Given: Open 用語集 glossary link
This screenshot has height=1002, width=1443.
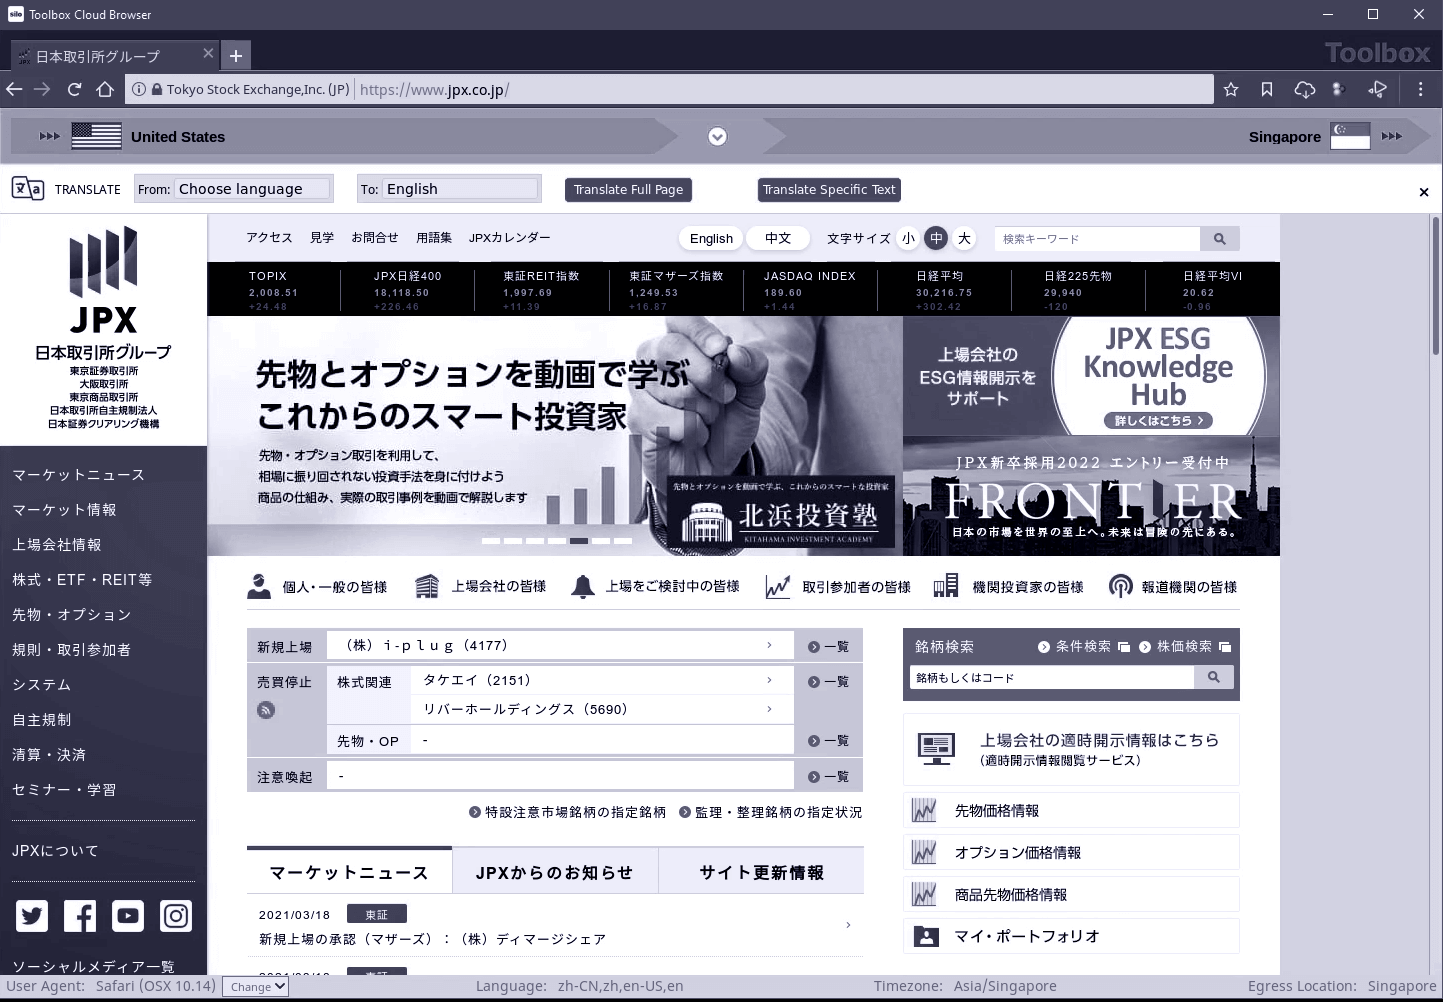Looking at the screenshot, I should click(434, 238).
